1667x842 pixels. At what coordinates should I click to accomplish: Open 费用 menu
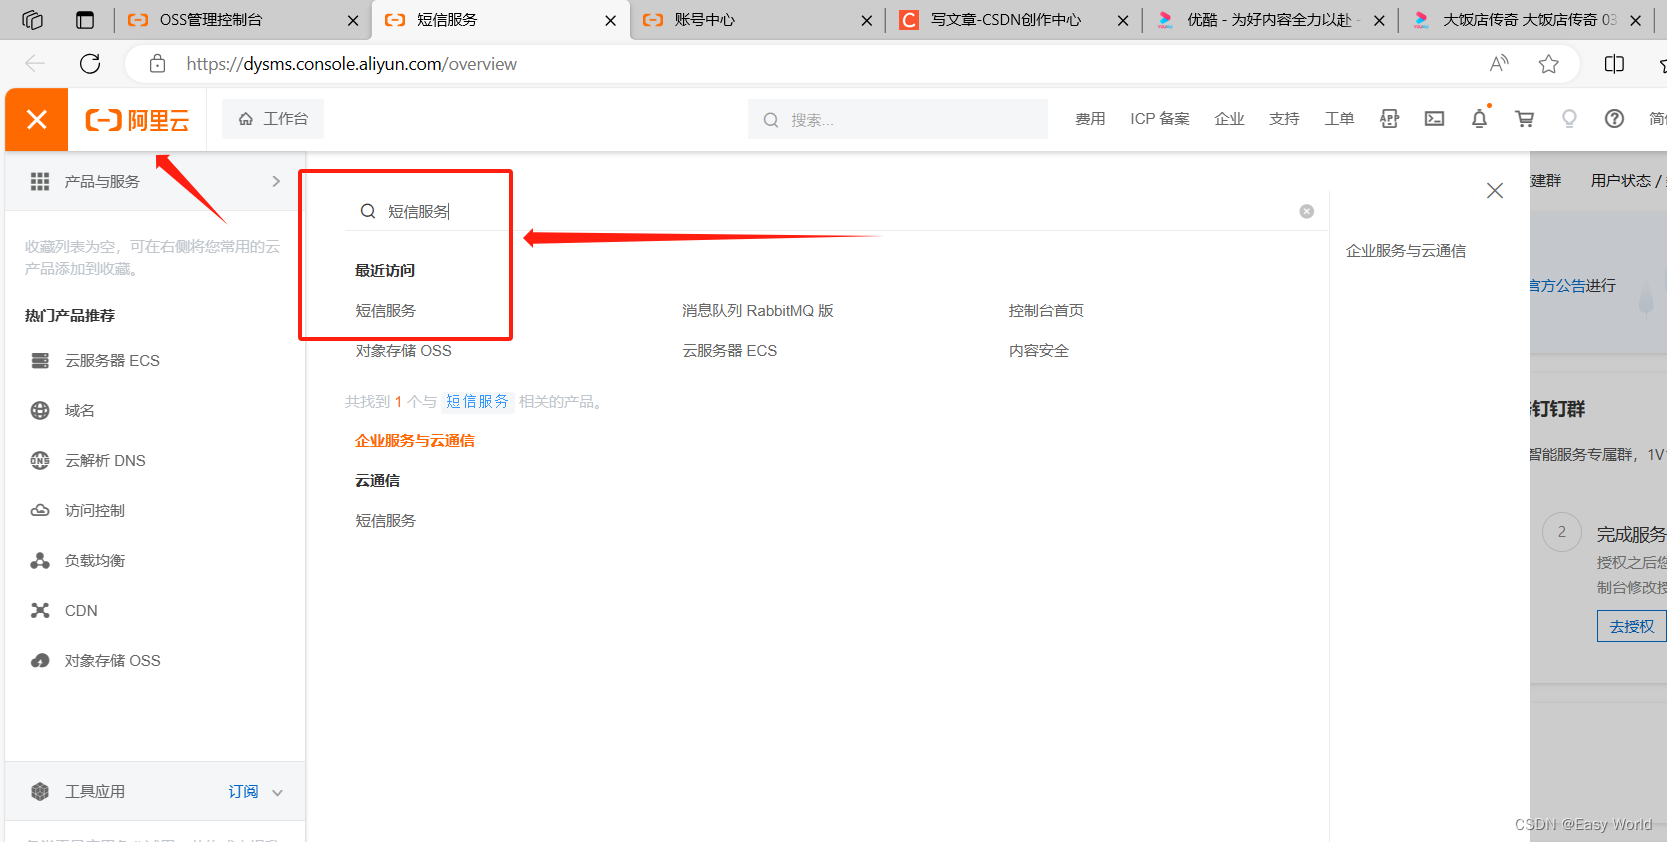[x=1090, y=119]
